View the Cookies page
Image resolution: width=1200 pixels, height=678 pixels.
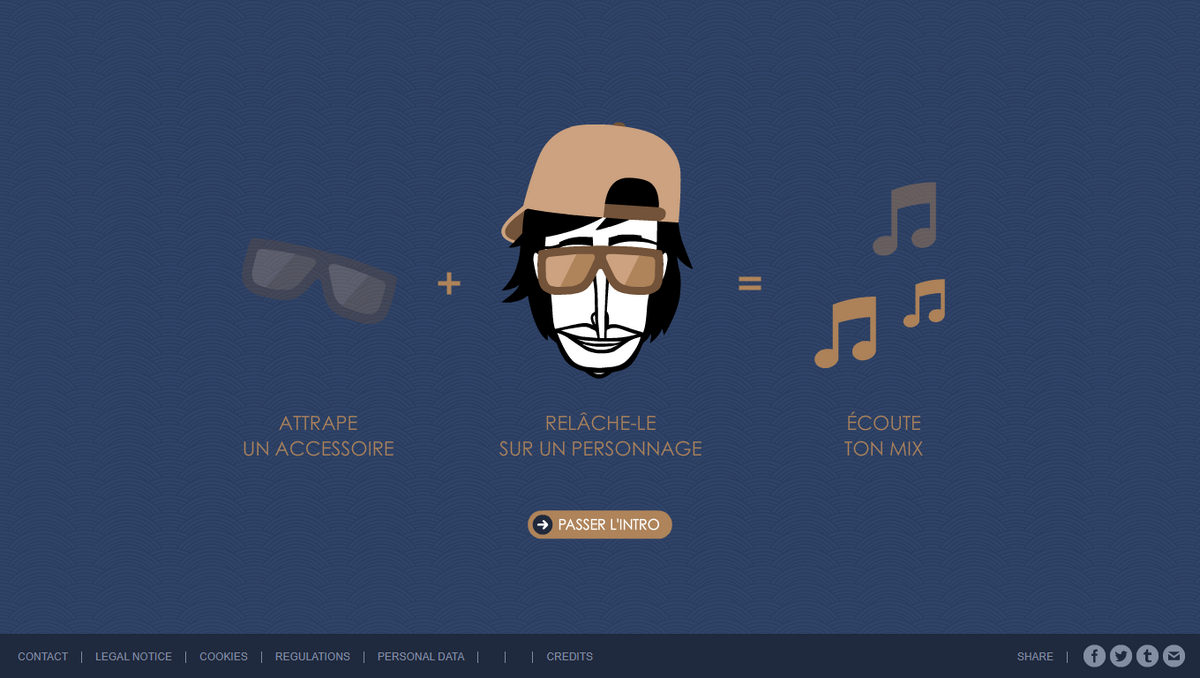(223, 657)
